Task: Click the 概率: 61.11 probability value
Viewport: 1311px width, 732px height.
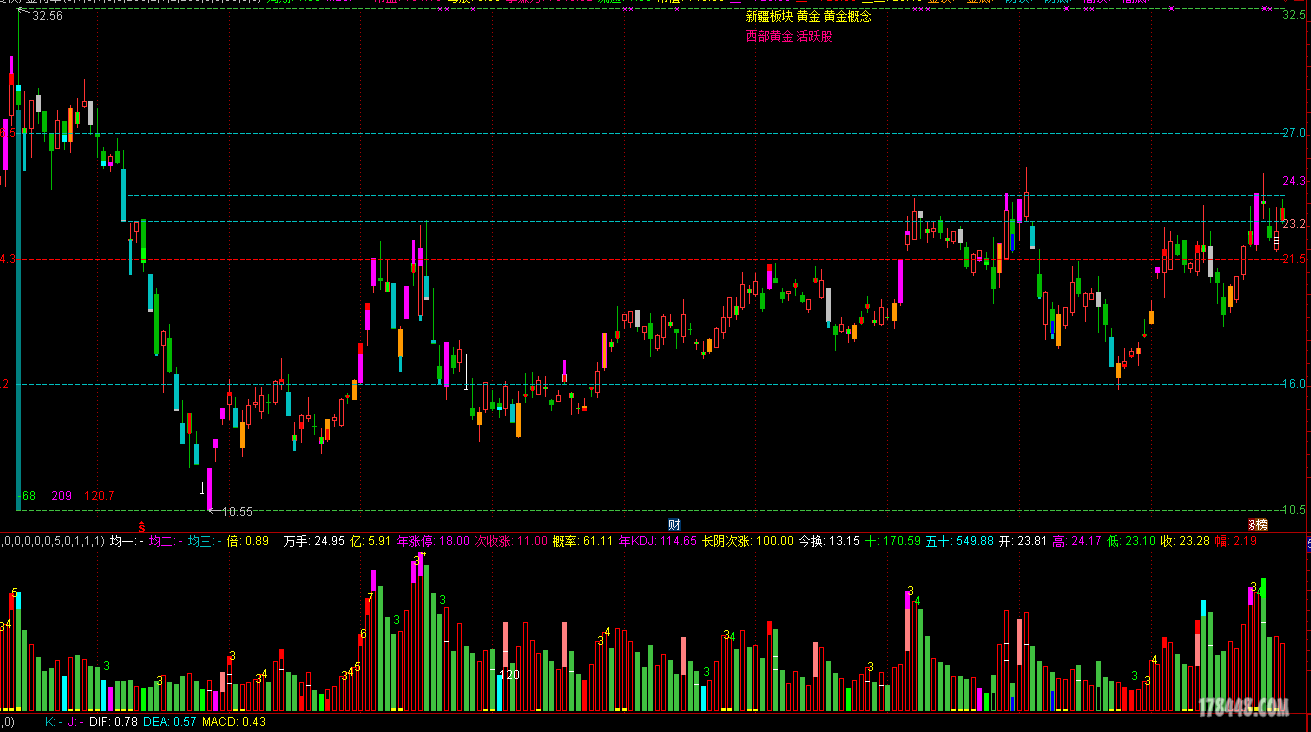Action: pos(582,541)
